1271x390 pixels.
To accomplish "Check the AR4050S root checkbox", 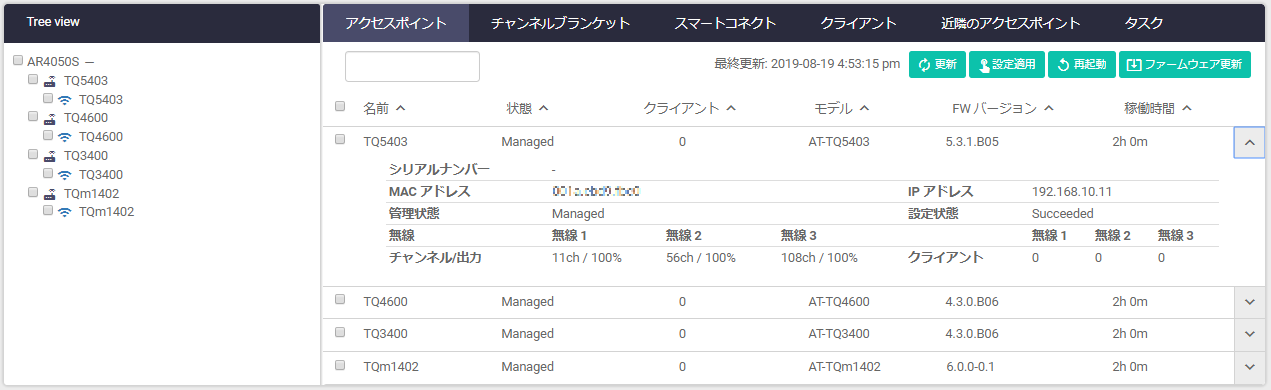I will pos(18,61).
